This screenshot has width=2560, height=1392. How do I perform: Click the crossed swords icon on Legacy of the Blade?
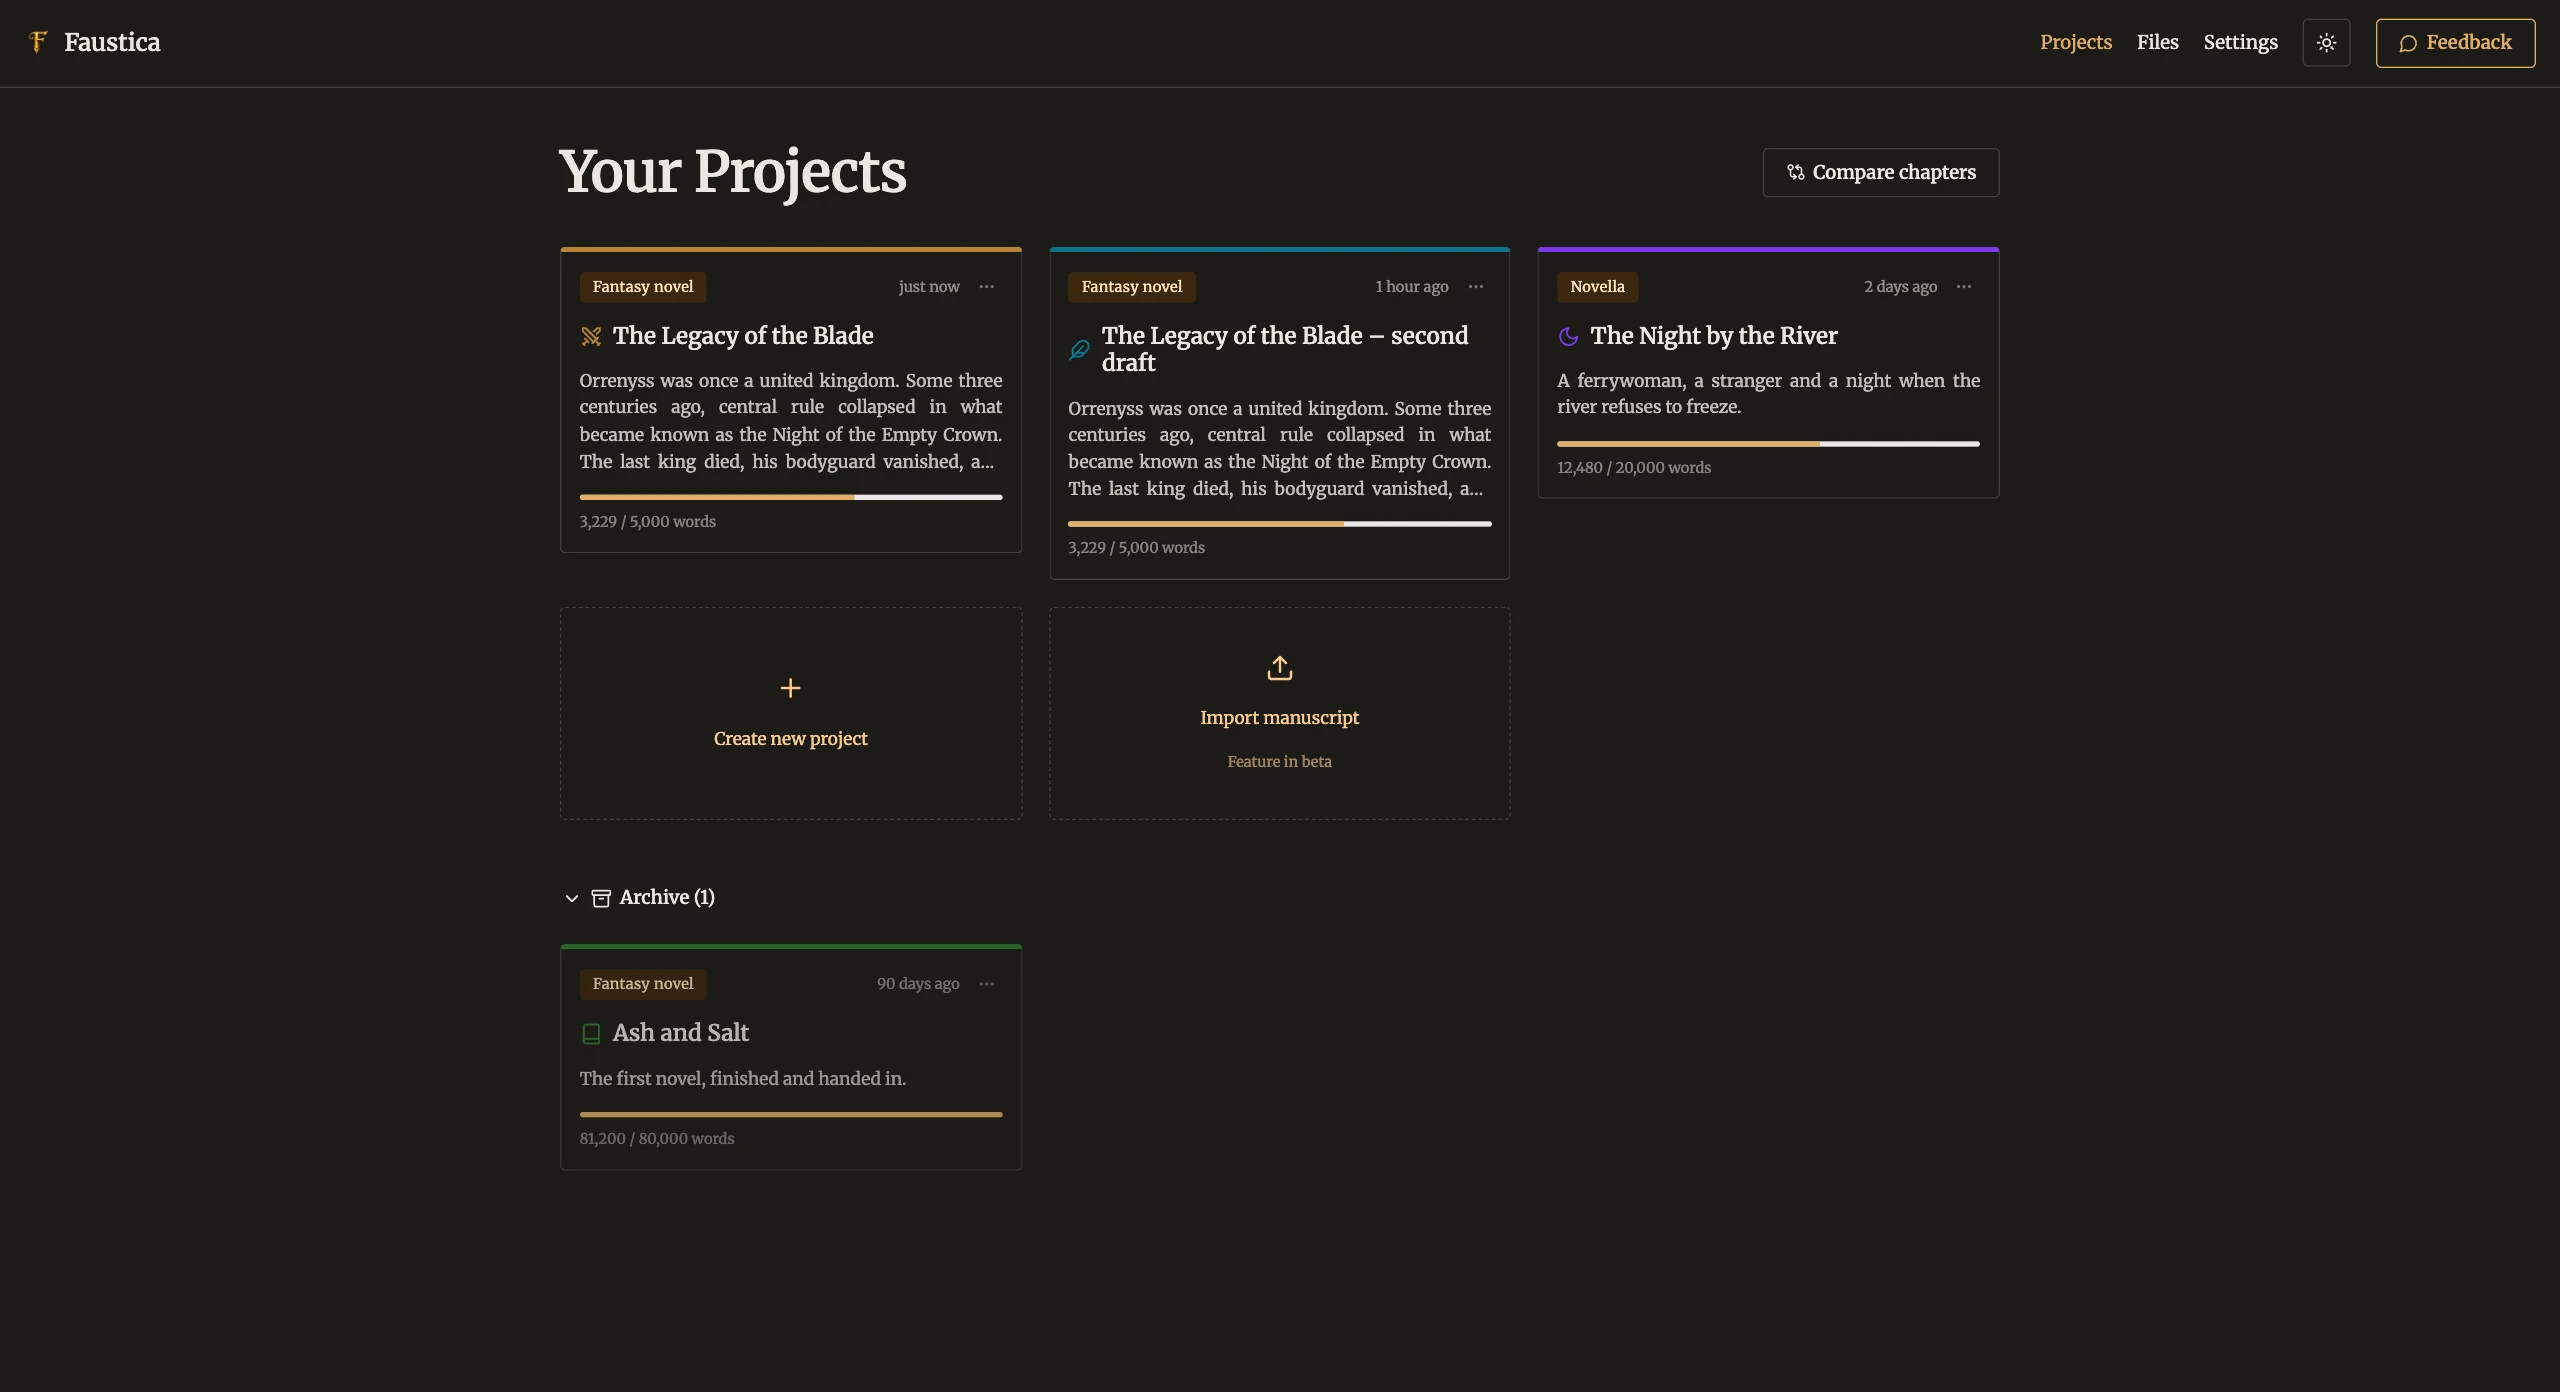pyautogui.click(x=591, y=336)
